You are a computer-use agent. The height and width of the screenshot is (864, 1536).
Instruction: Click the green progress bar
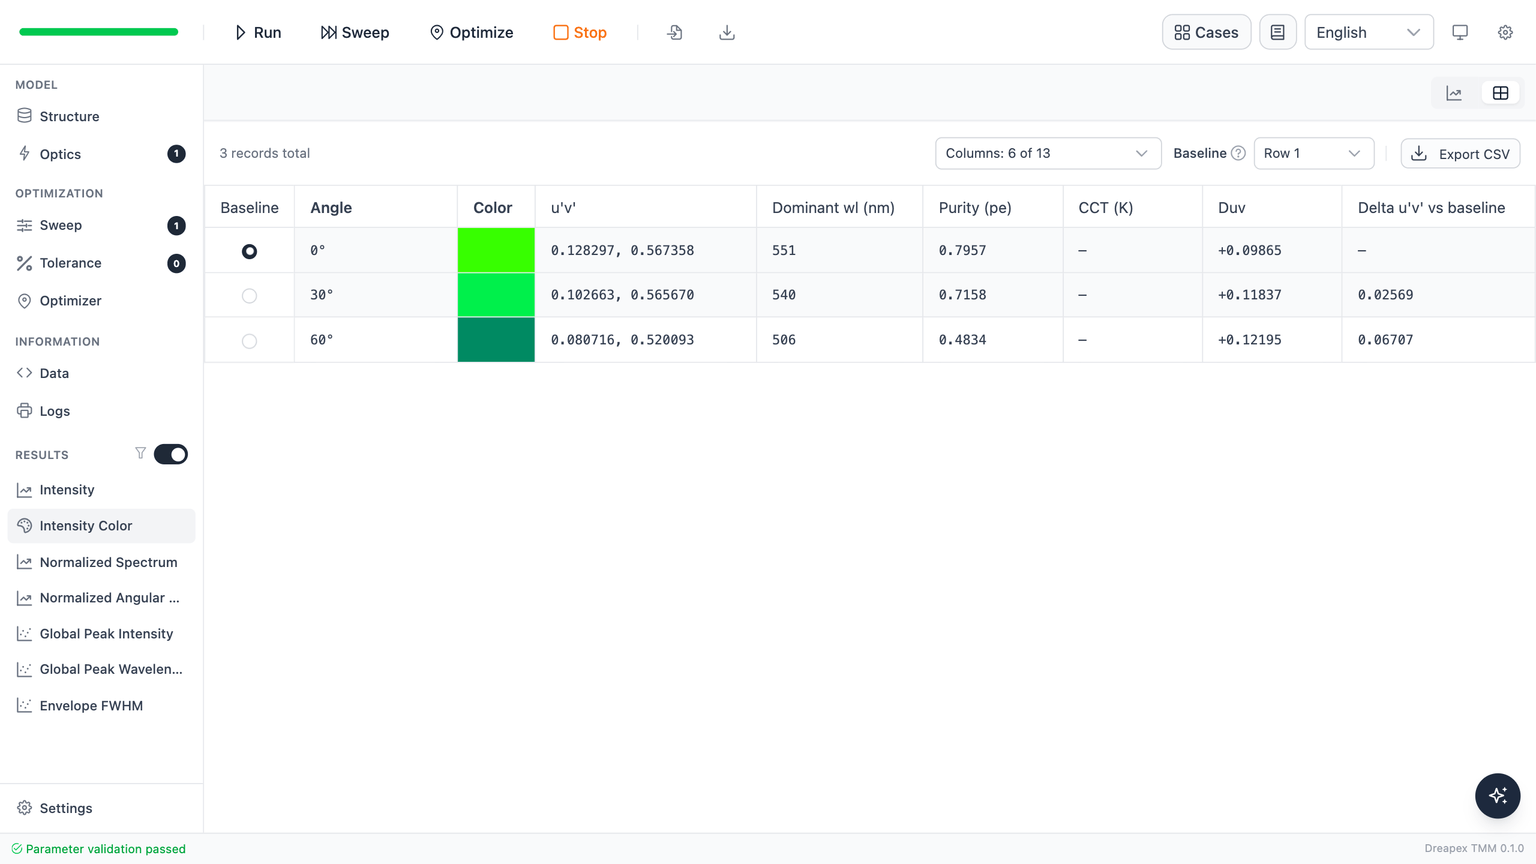click(x=99, y=32)
